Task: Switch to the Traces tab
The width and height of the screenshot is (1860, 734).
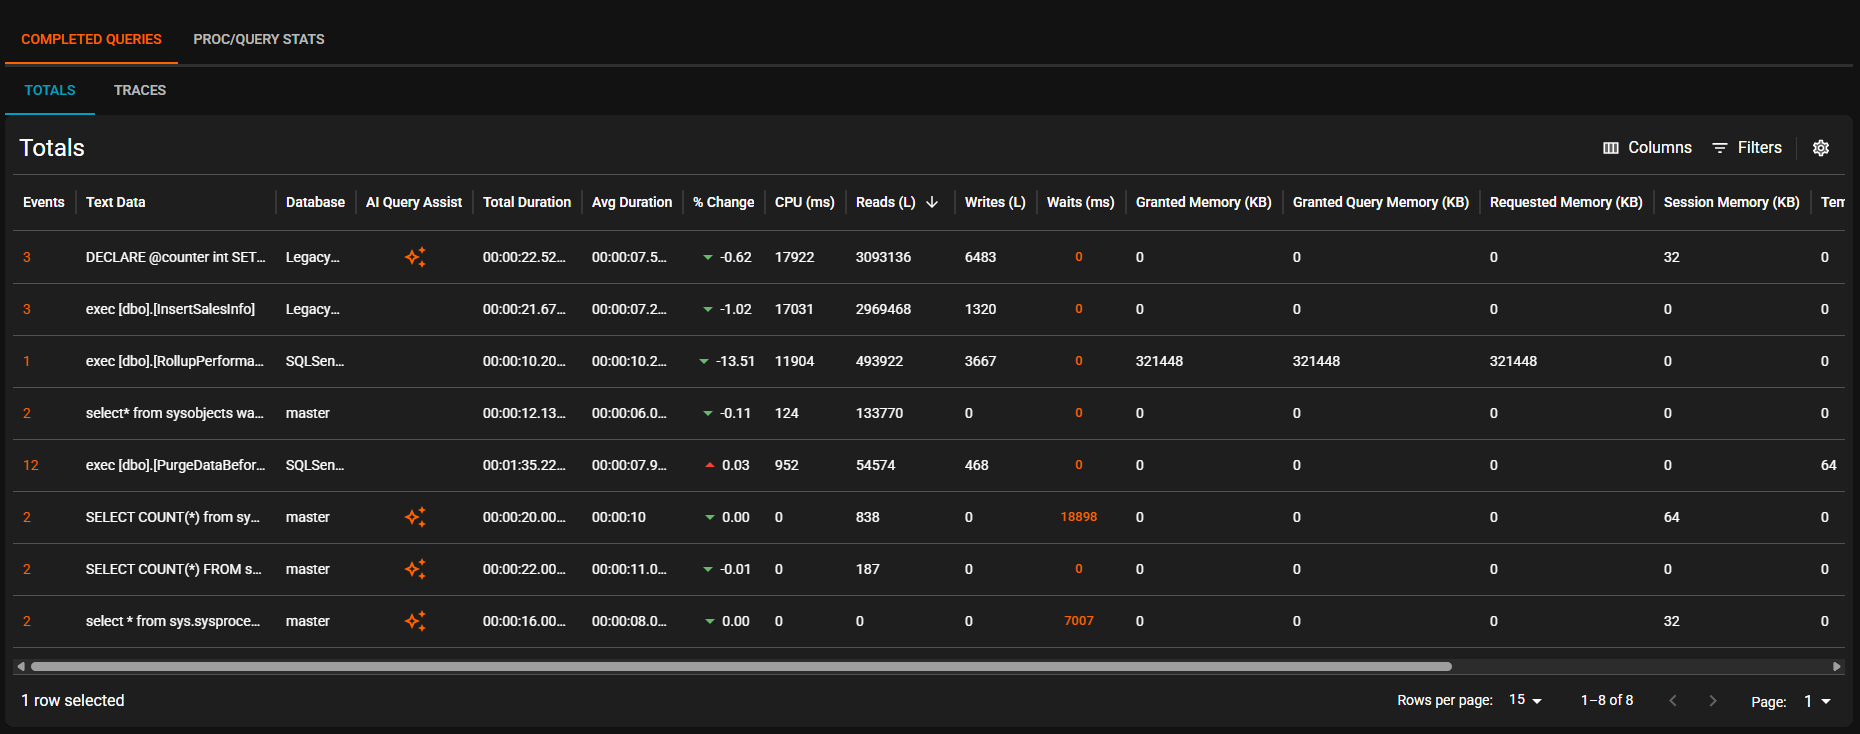Action: pos(140,90)
